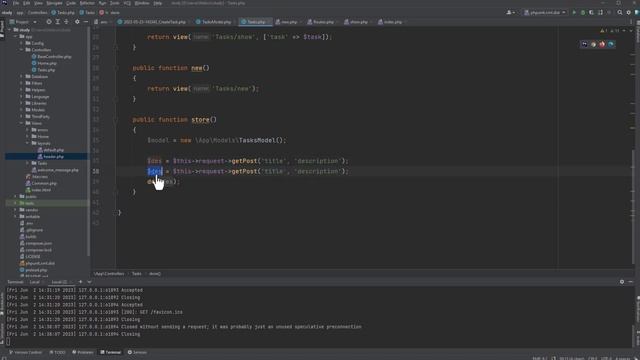This screenshot has height=360, width=640.
Task: Open Project panel options gear
Action: click(77, 22)
